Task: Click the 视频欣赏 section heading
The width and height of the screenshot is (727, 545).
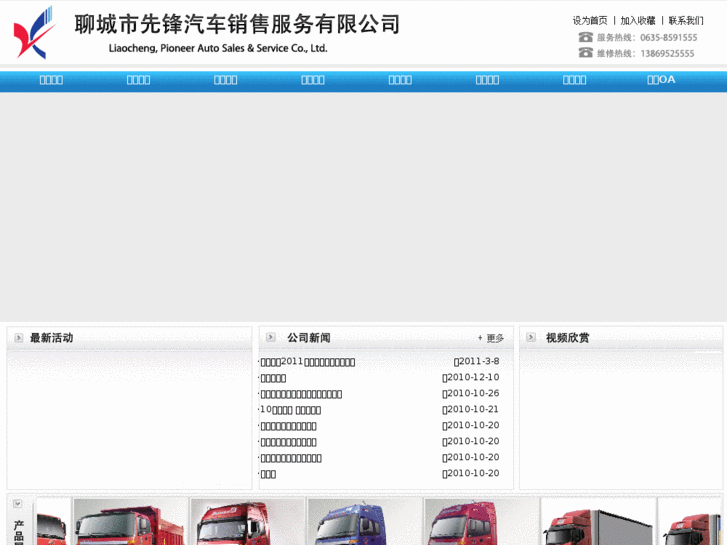Action: pos(568,338)
